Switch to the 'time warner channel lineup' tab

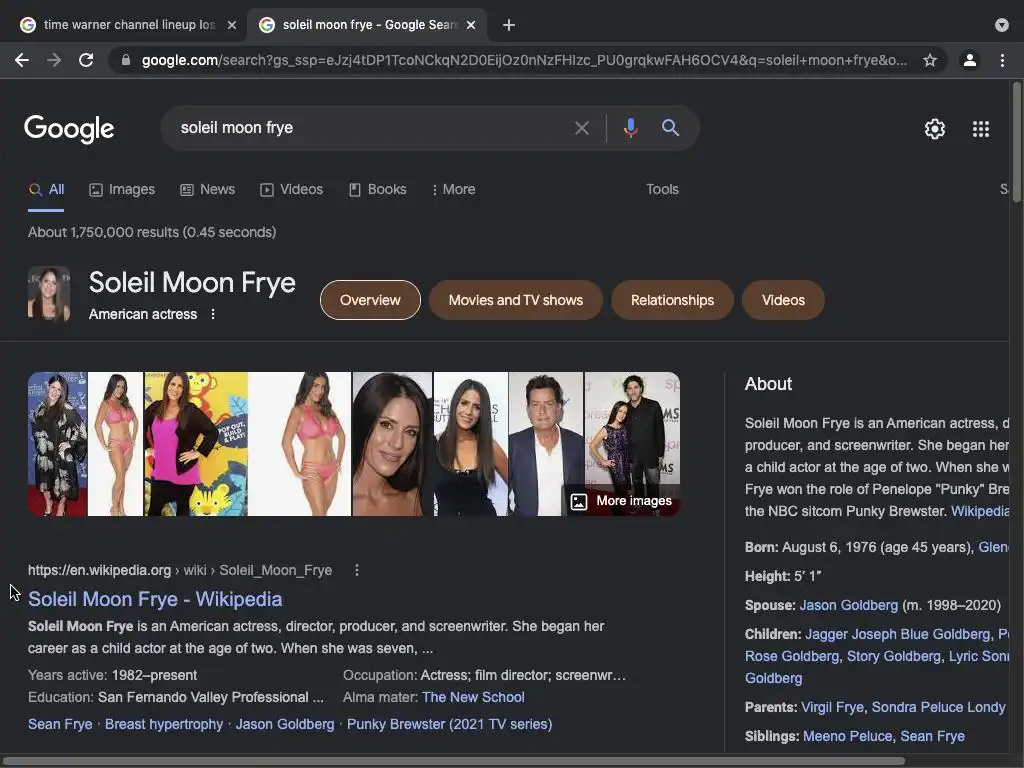[x=127, y=25]
